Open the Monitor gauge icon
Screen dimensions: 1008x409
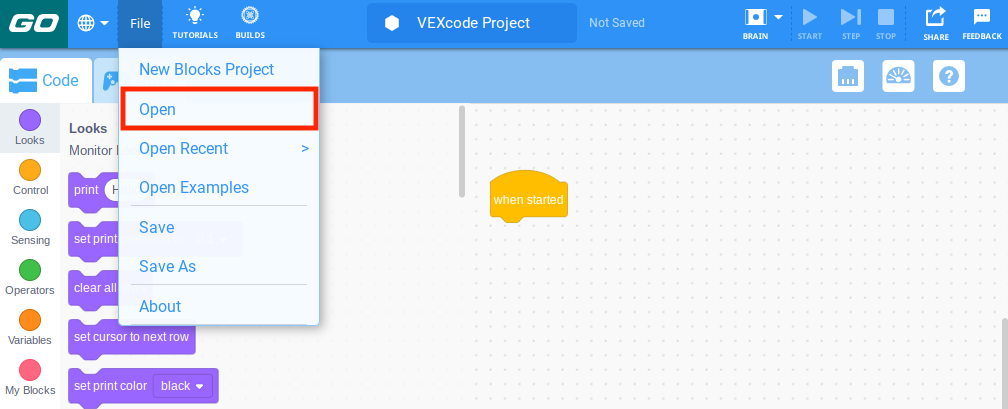(x=898, y=76)
